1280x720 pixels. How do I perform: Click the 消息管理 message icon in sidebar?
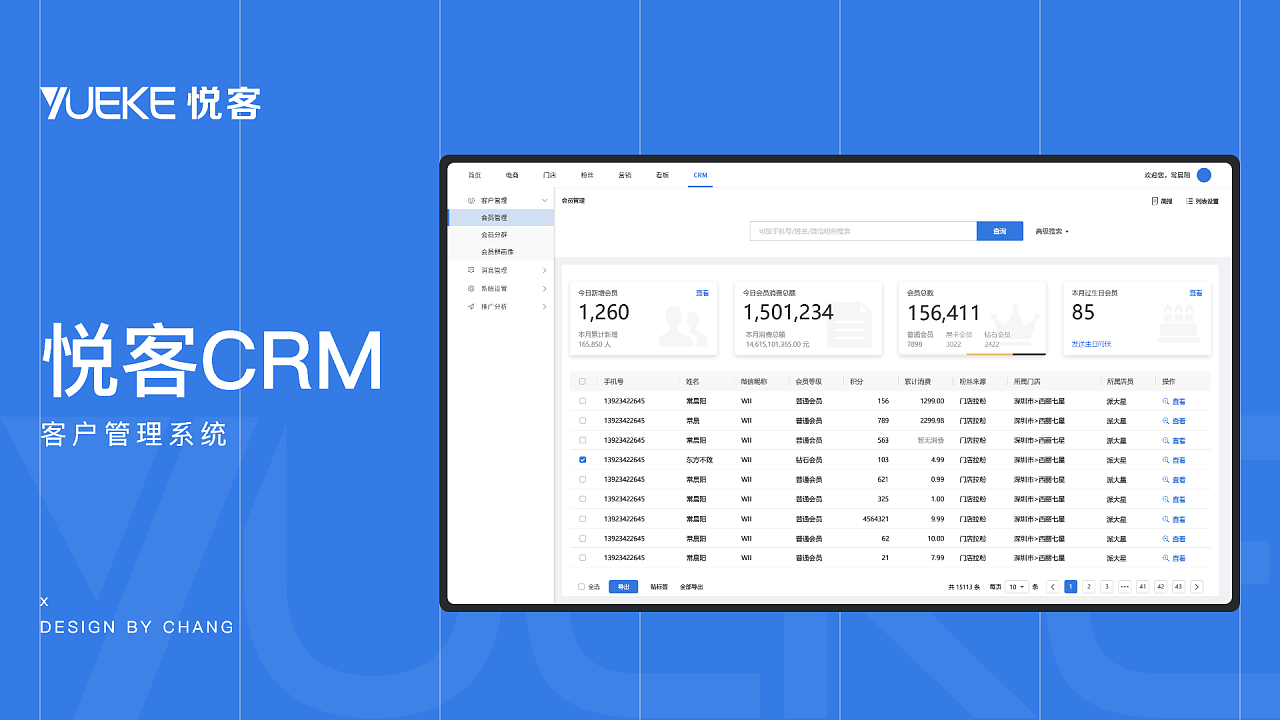[471, 270]
